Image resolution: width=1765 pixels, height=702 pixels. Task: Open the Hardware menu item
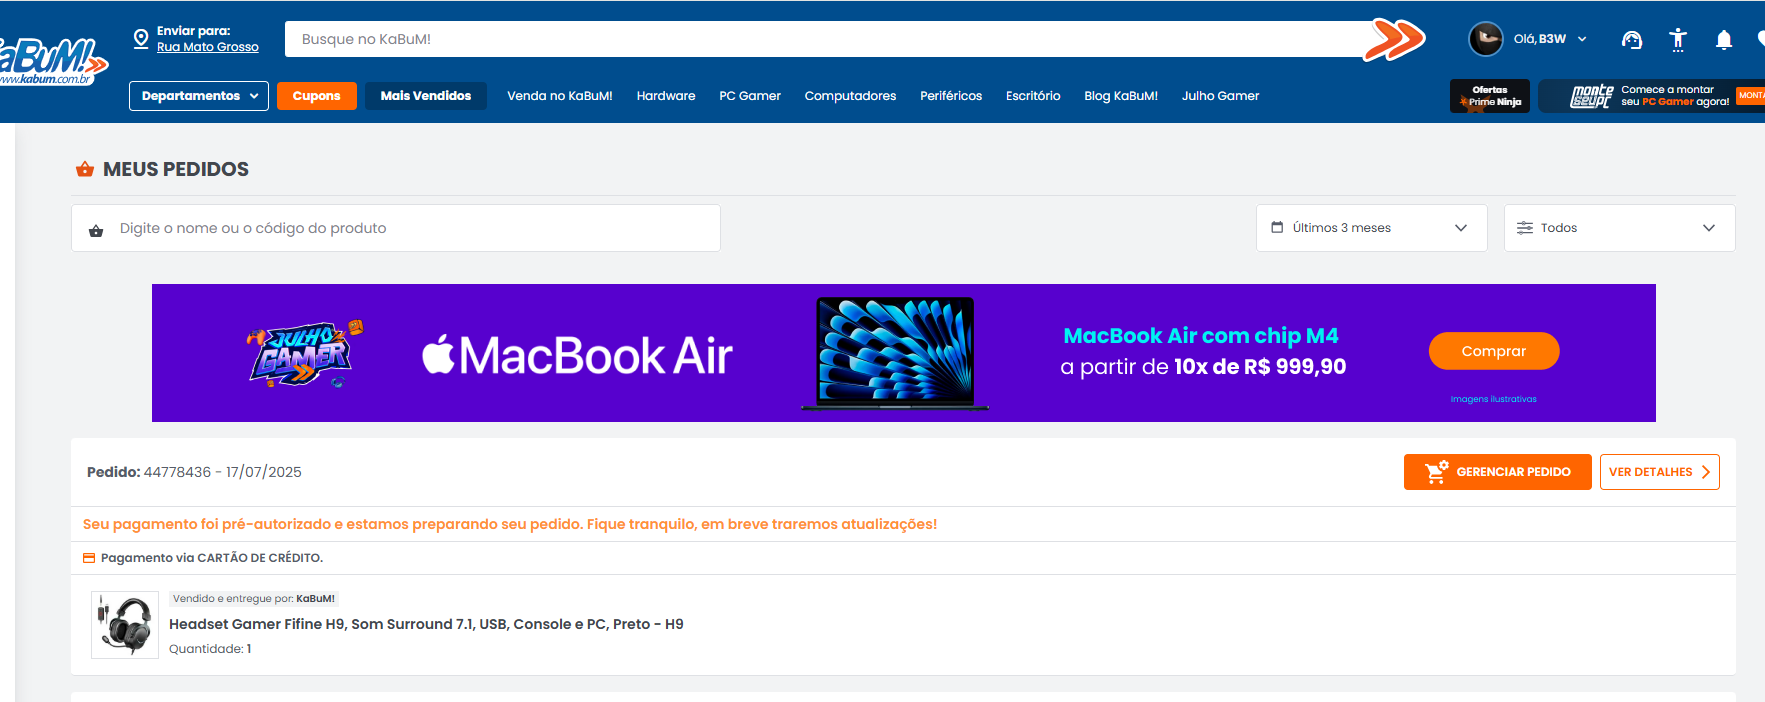coord(665,96)
